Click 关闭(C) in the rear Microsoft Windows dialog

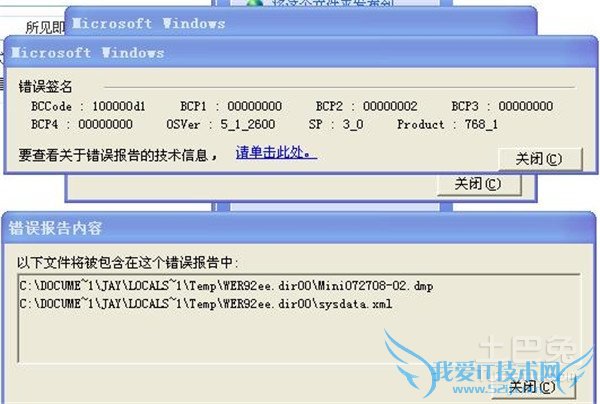pos(479,184)
